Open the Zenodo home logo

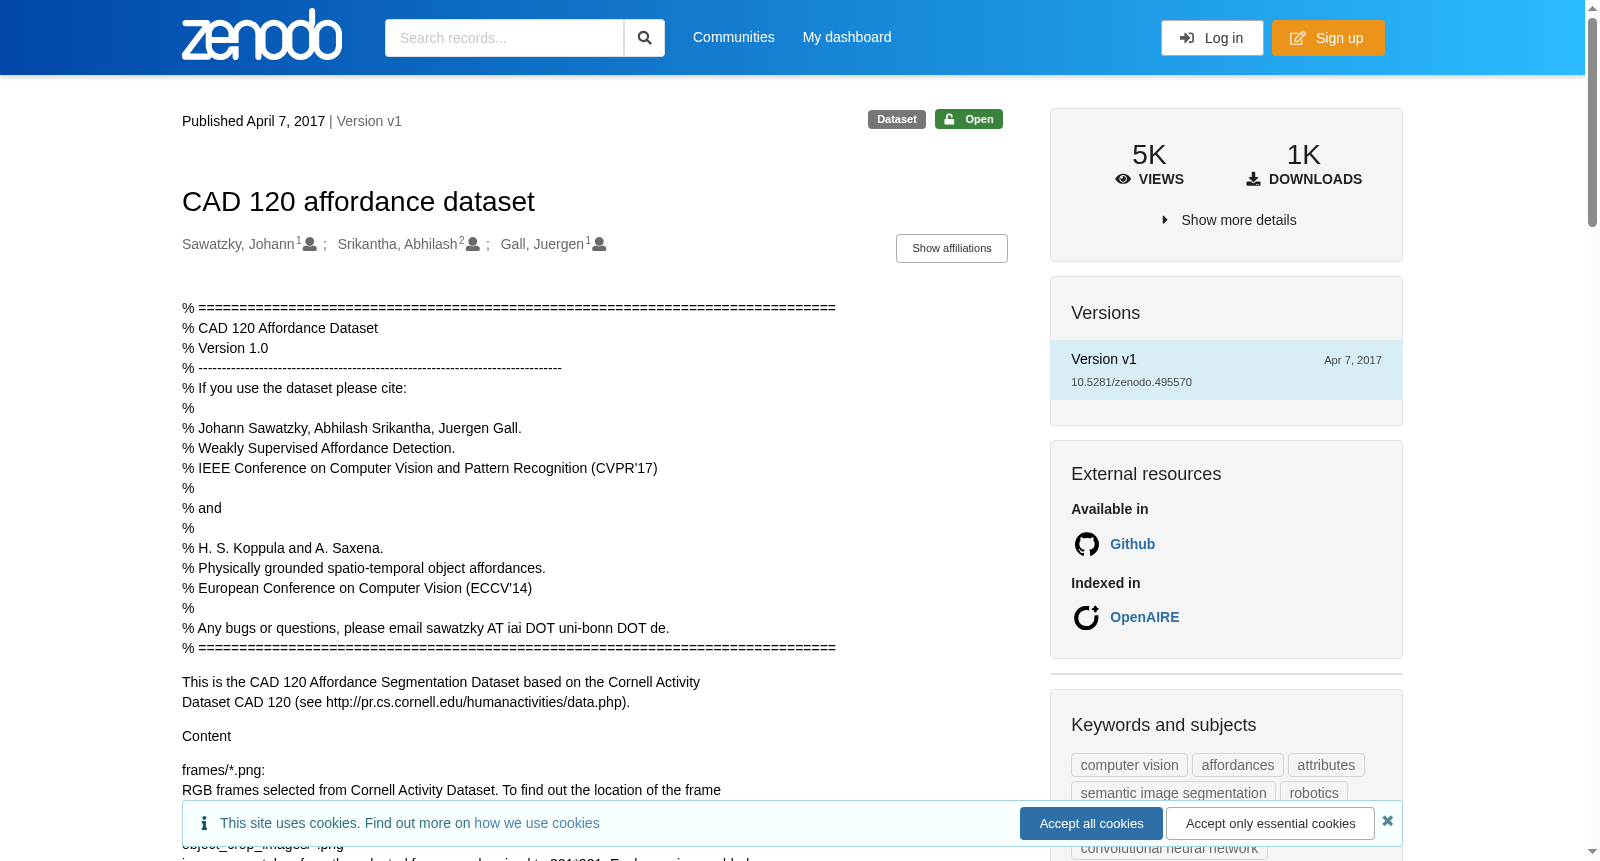(262, 36)
